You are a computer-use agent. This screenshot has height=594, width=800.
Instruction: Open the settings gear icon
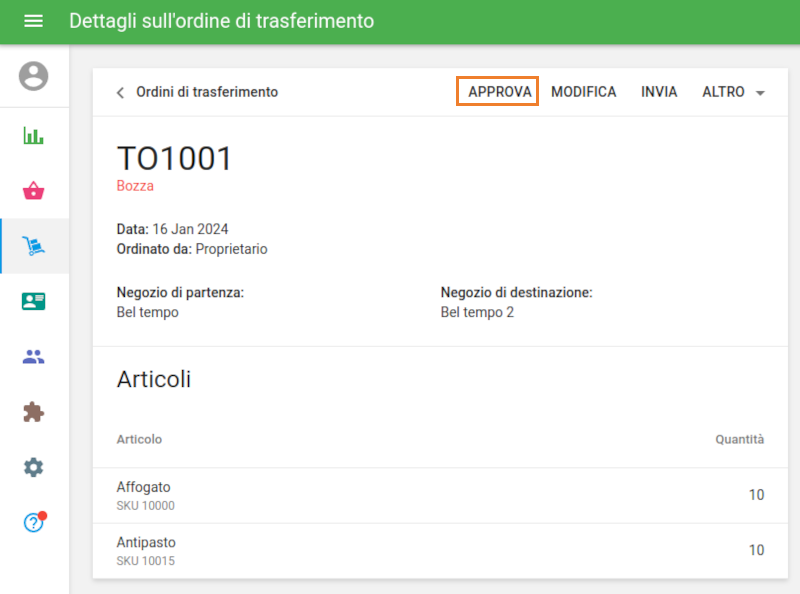point(33,467)
